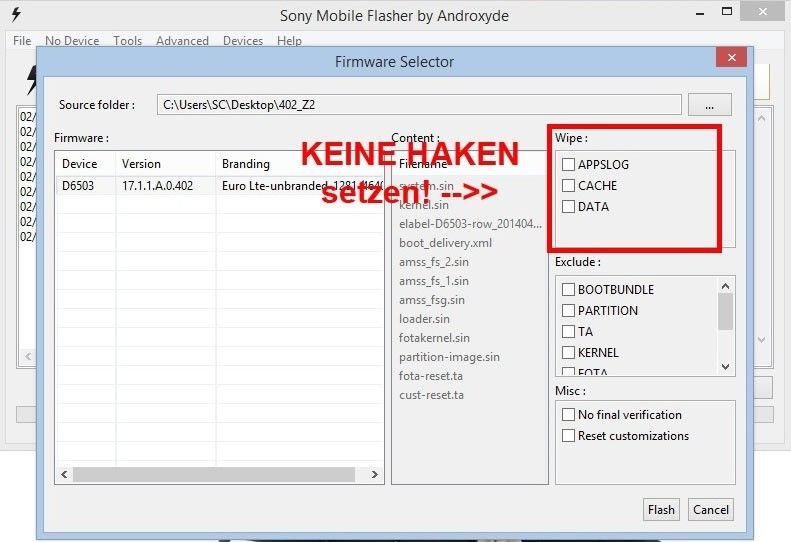
Task: Select boot_delivery.xml in content list
Action: pos(445,243)
